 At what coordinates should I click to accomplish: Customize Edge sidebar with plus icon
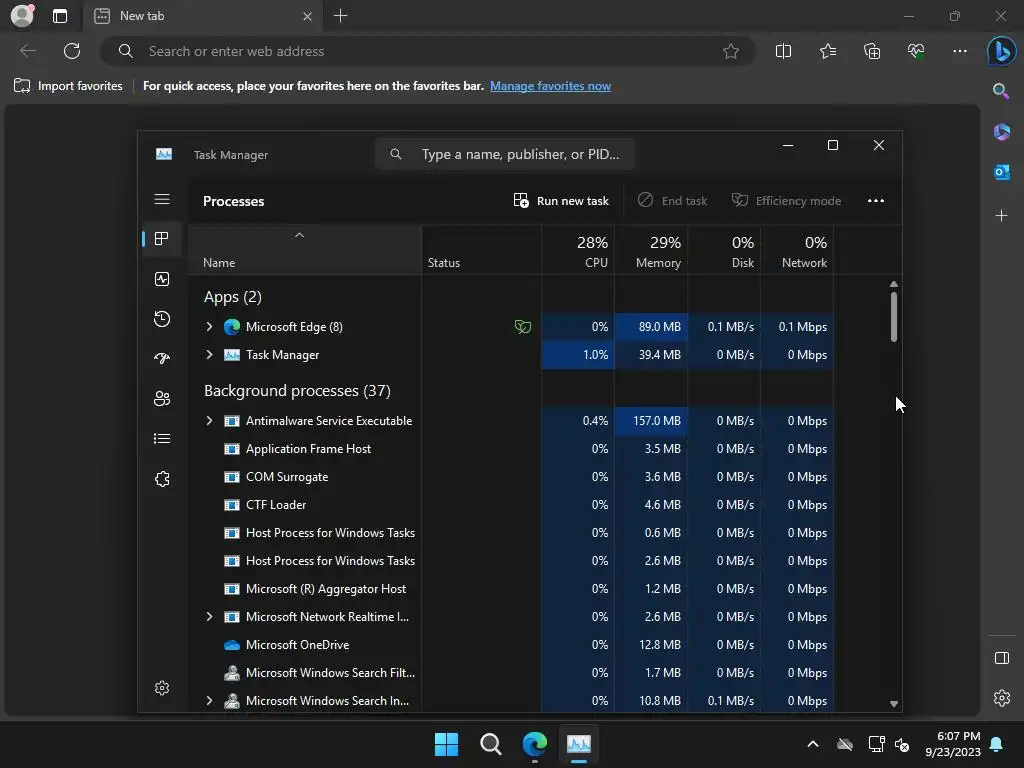click(x=1001, y=215)
